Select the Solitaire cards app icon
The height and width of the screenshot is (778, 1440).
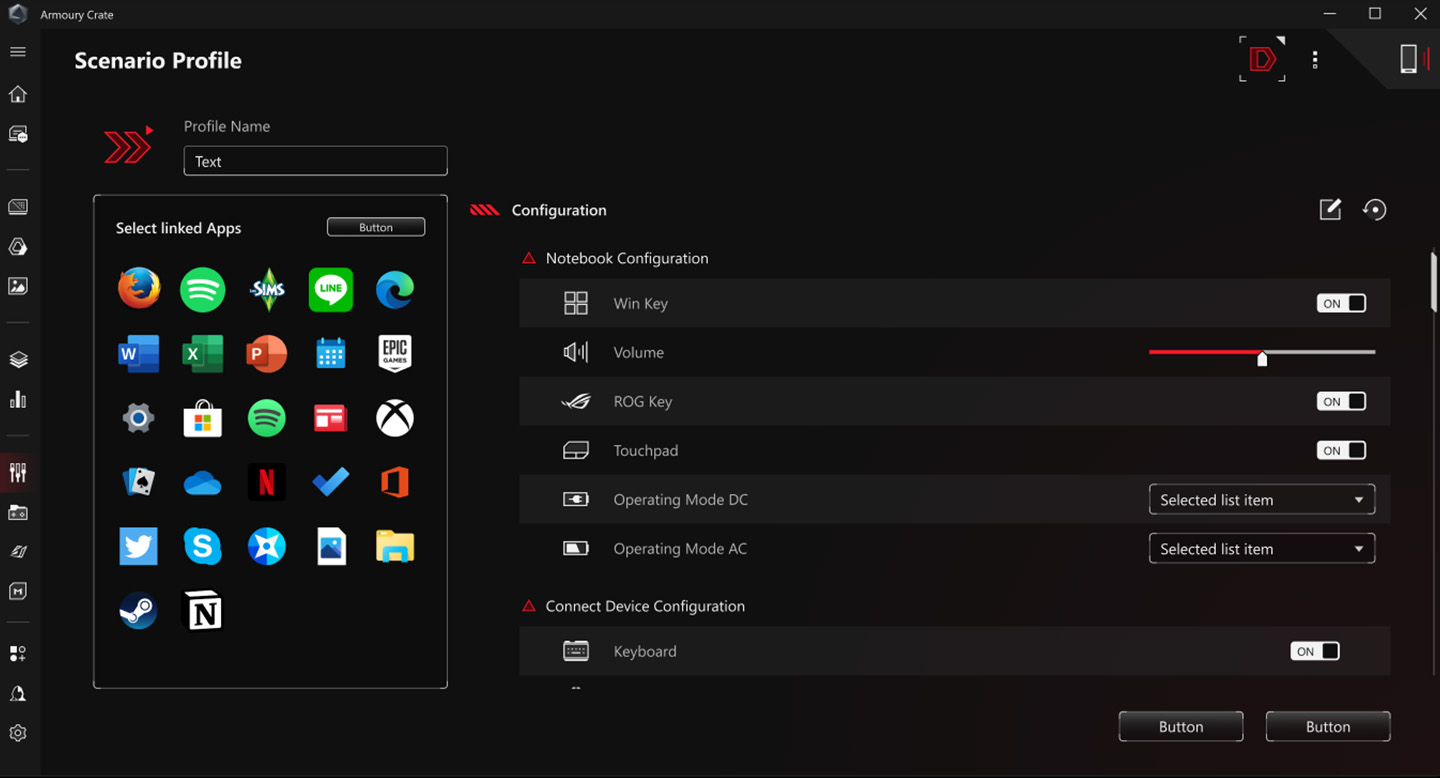pyautogui.click(x=138, y=482)
